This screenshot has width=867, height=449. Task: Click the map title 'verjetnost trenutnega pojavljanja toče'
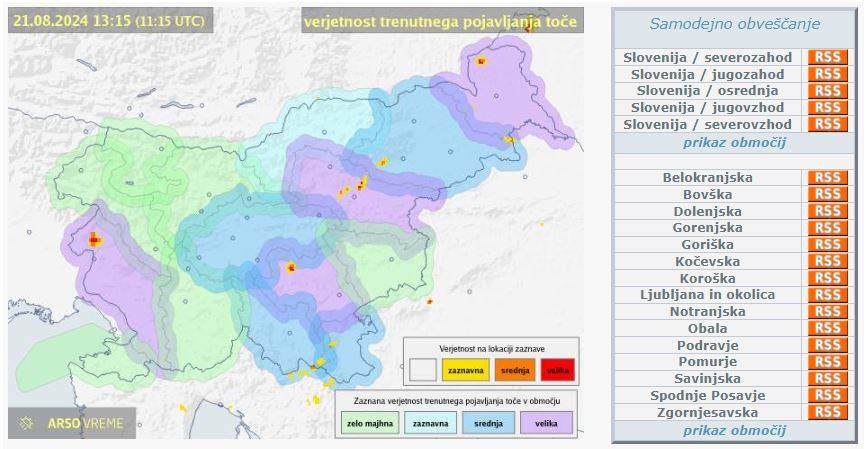tap(441, 21)
